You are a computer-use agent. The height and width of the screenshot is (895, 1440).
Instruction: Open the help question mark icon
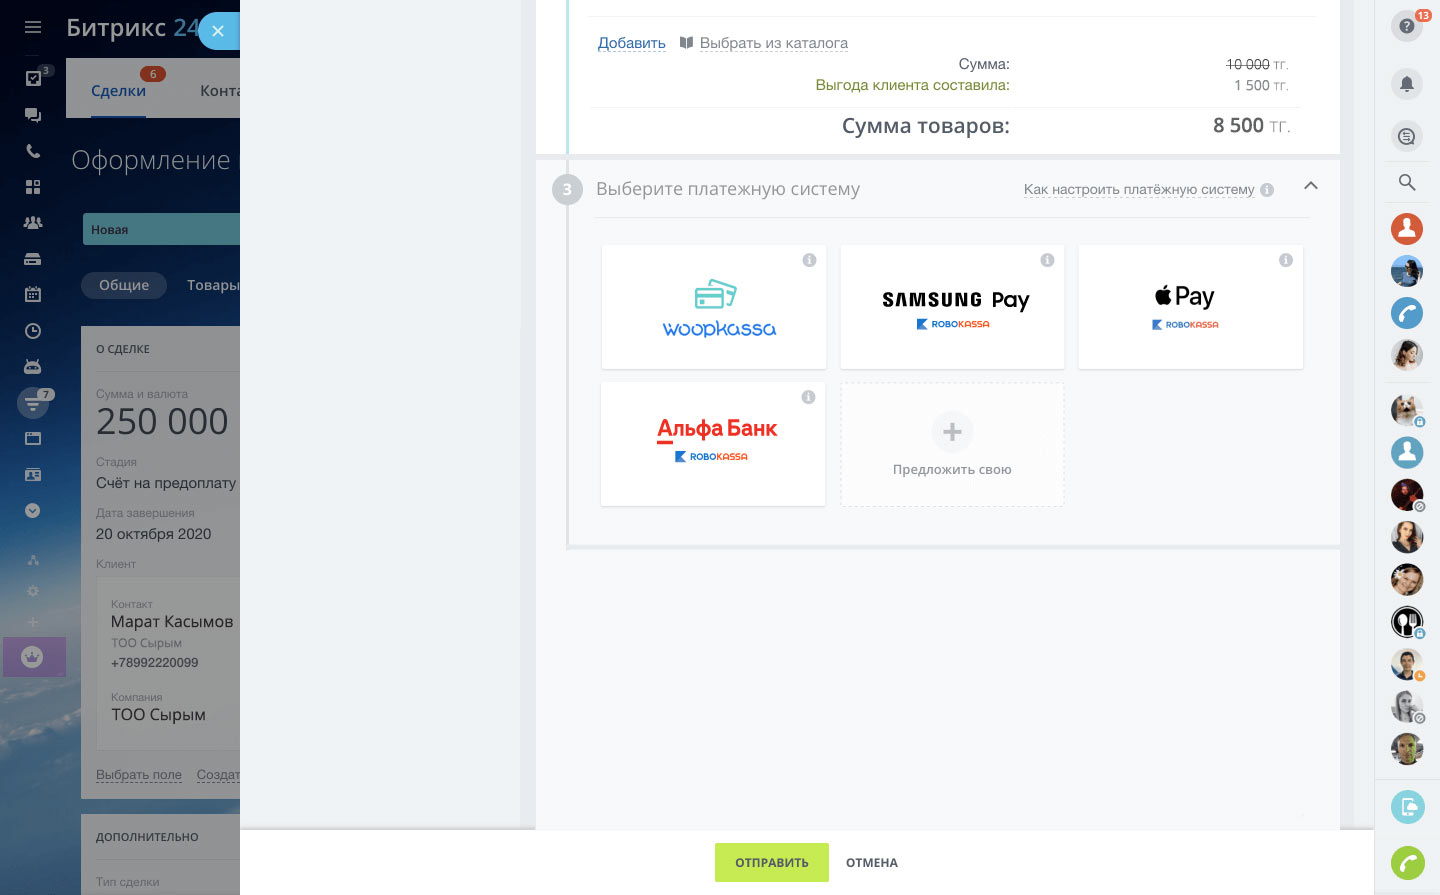click(1406, 26)
